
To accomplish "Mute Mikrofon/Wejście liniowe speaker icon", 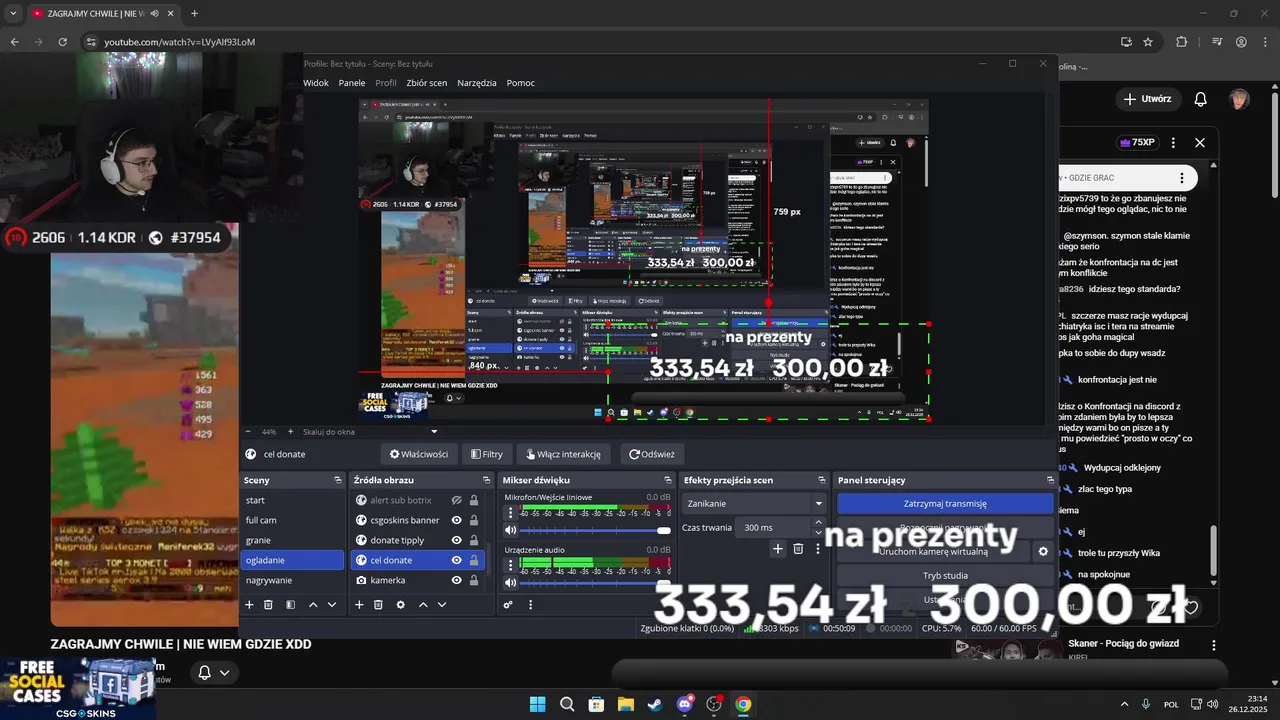I will (x=511, y=530).
